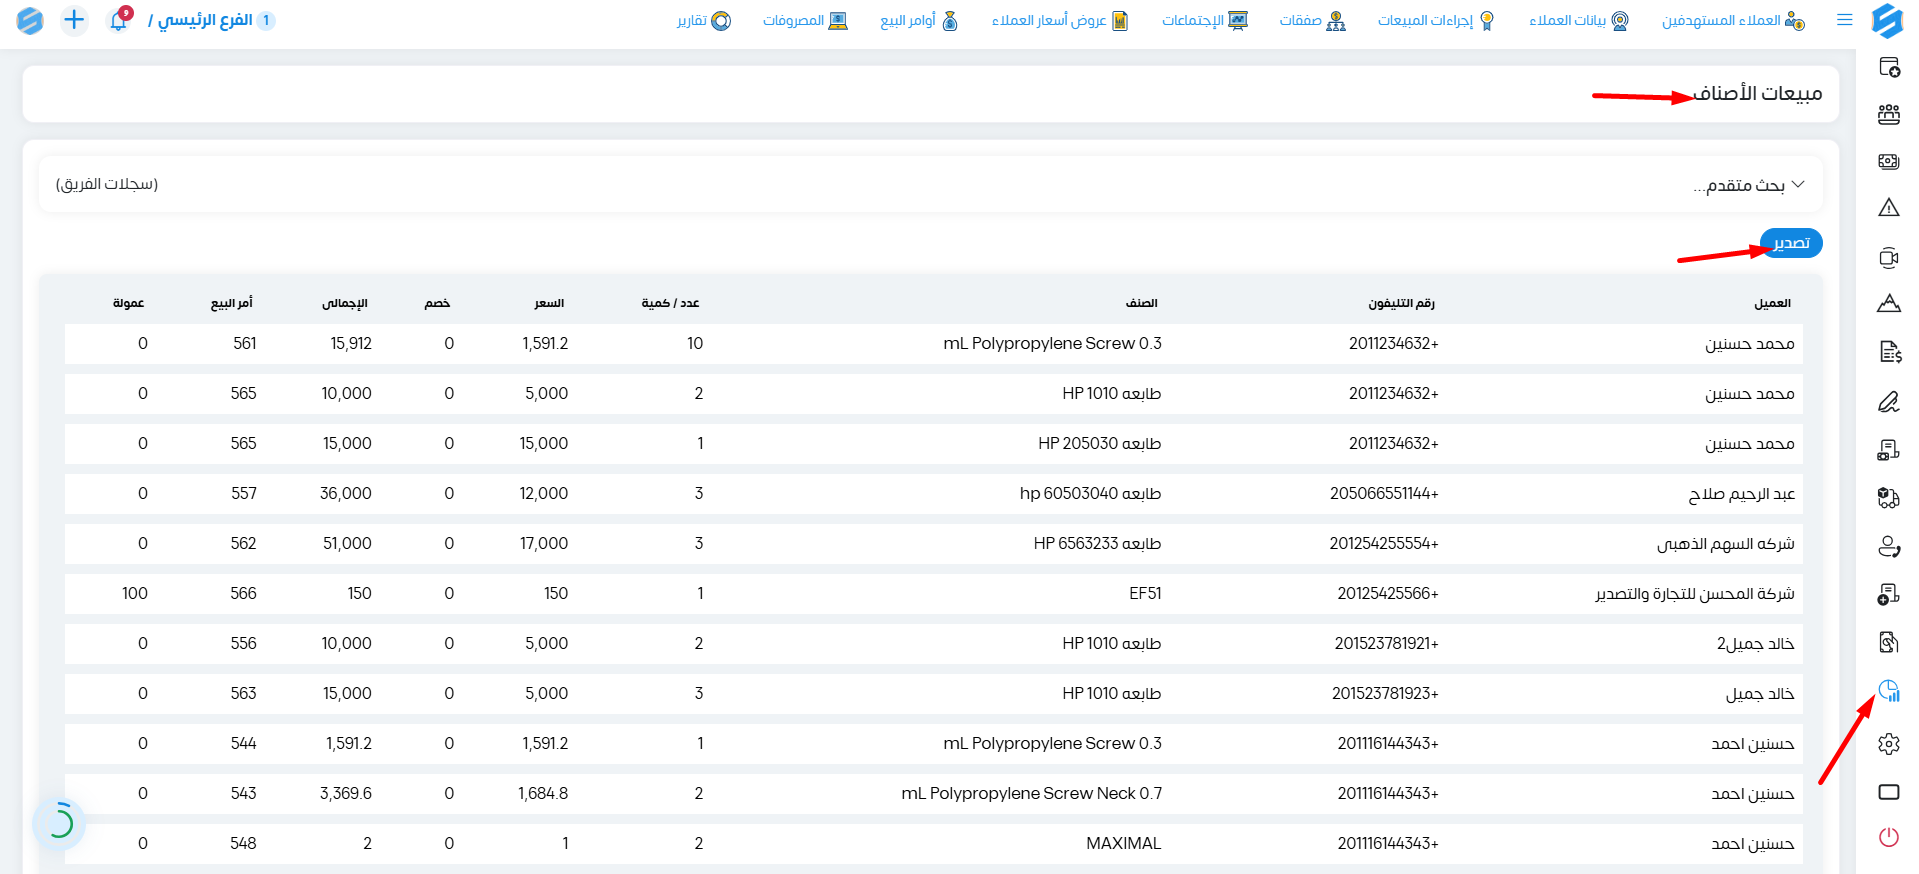Open the receipt with cash sidebar icon
This screenshot has width=1919, height=874.
[1889, 450]
